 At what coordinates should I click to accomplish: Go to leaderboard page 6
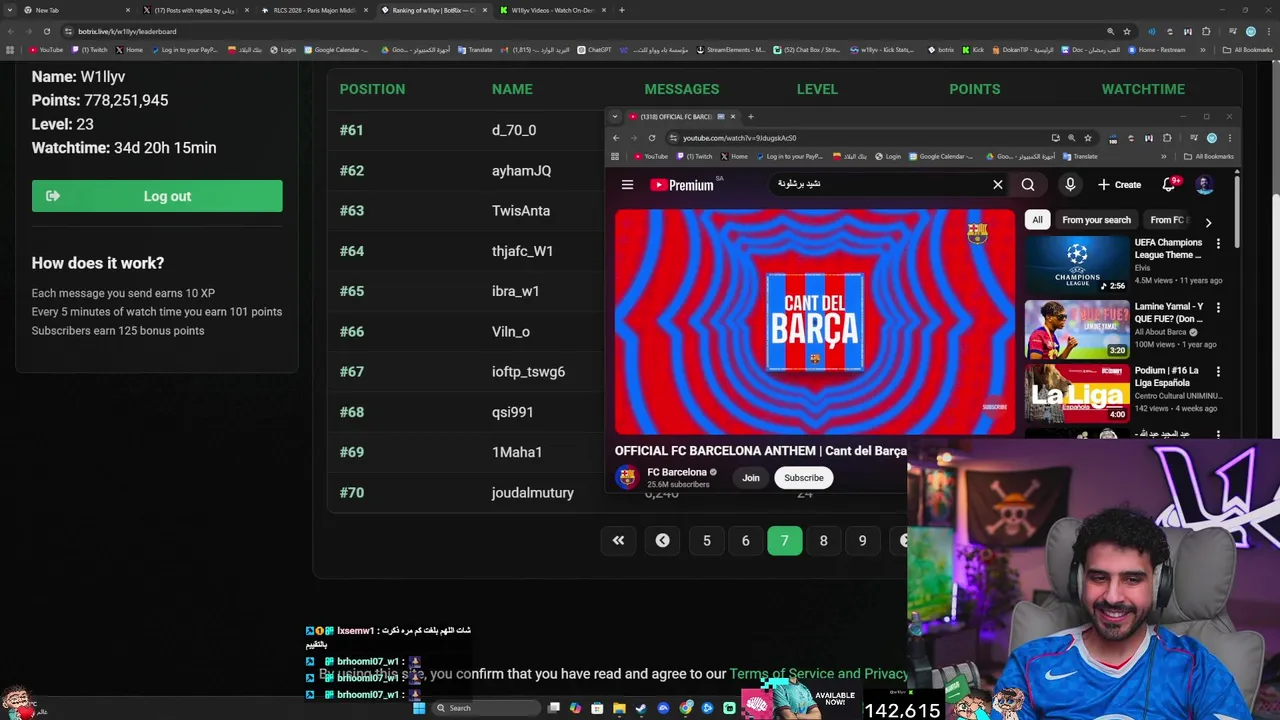745,541
